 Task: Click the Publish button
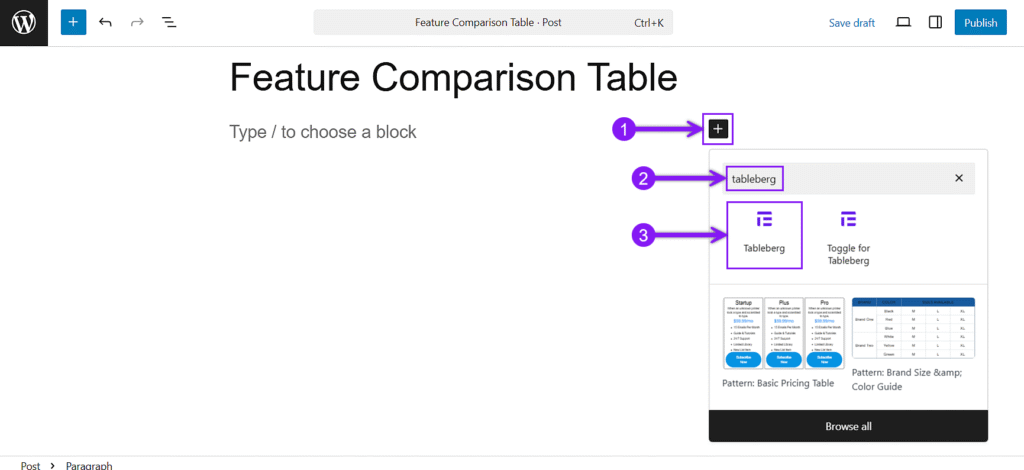[980, 22]
